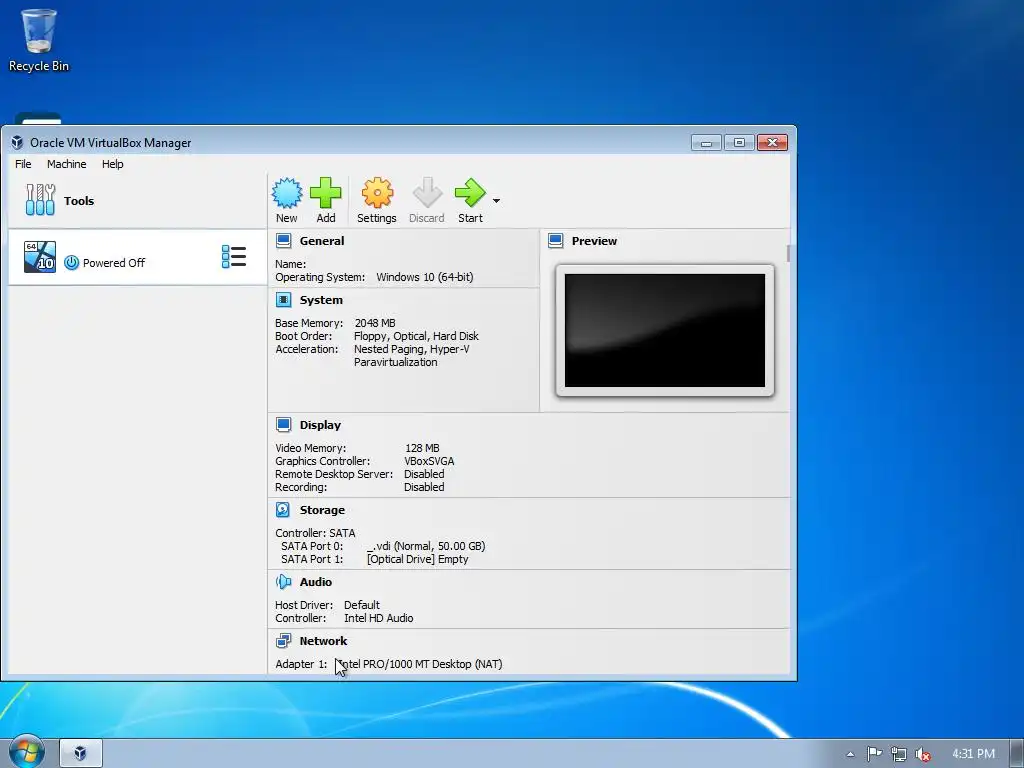Viewport: 1024px width, 768px height.
Task: Click the 4:31 PM clock
Action: (973, 754)
